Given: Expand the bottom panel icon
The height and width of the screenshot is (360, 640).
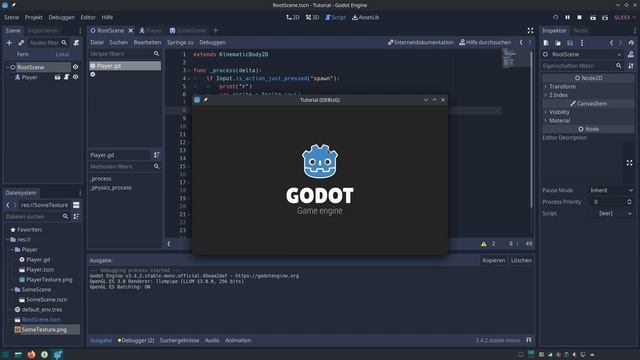Looking at the screenshot, I should (529, 340).
